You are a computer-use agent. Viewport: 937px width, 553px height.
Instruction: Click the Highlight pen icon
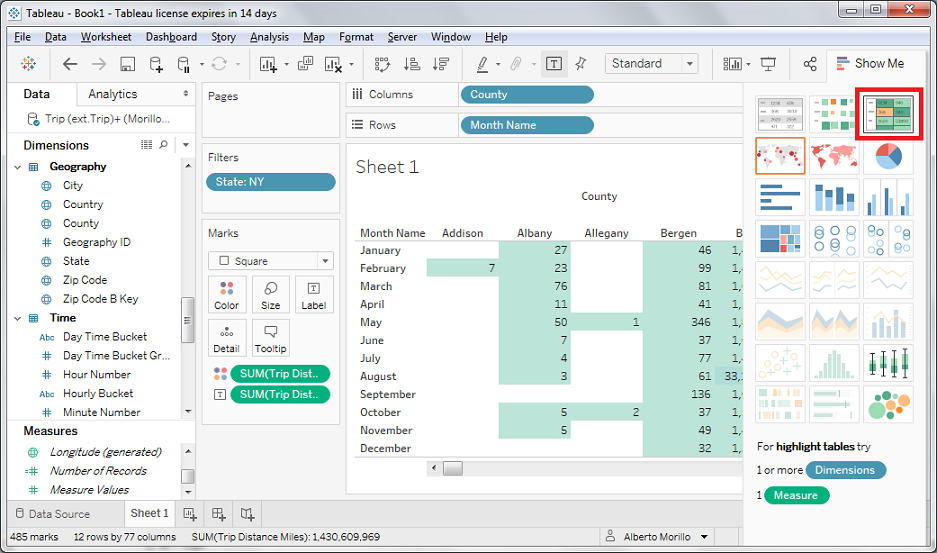(x=482, y=64)
